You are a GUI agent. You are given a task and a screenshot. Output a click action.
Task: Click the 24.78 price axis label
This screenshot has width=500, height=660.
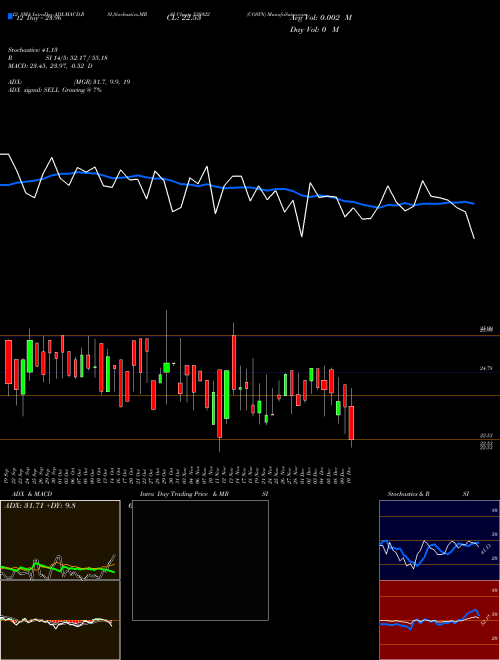coord(486,368)
